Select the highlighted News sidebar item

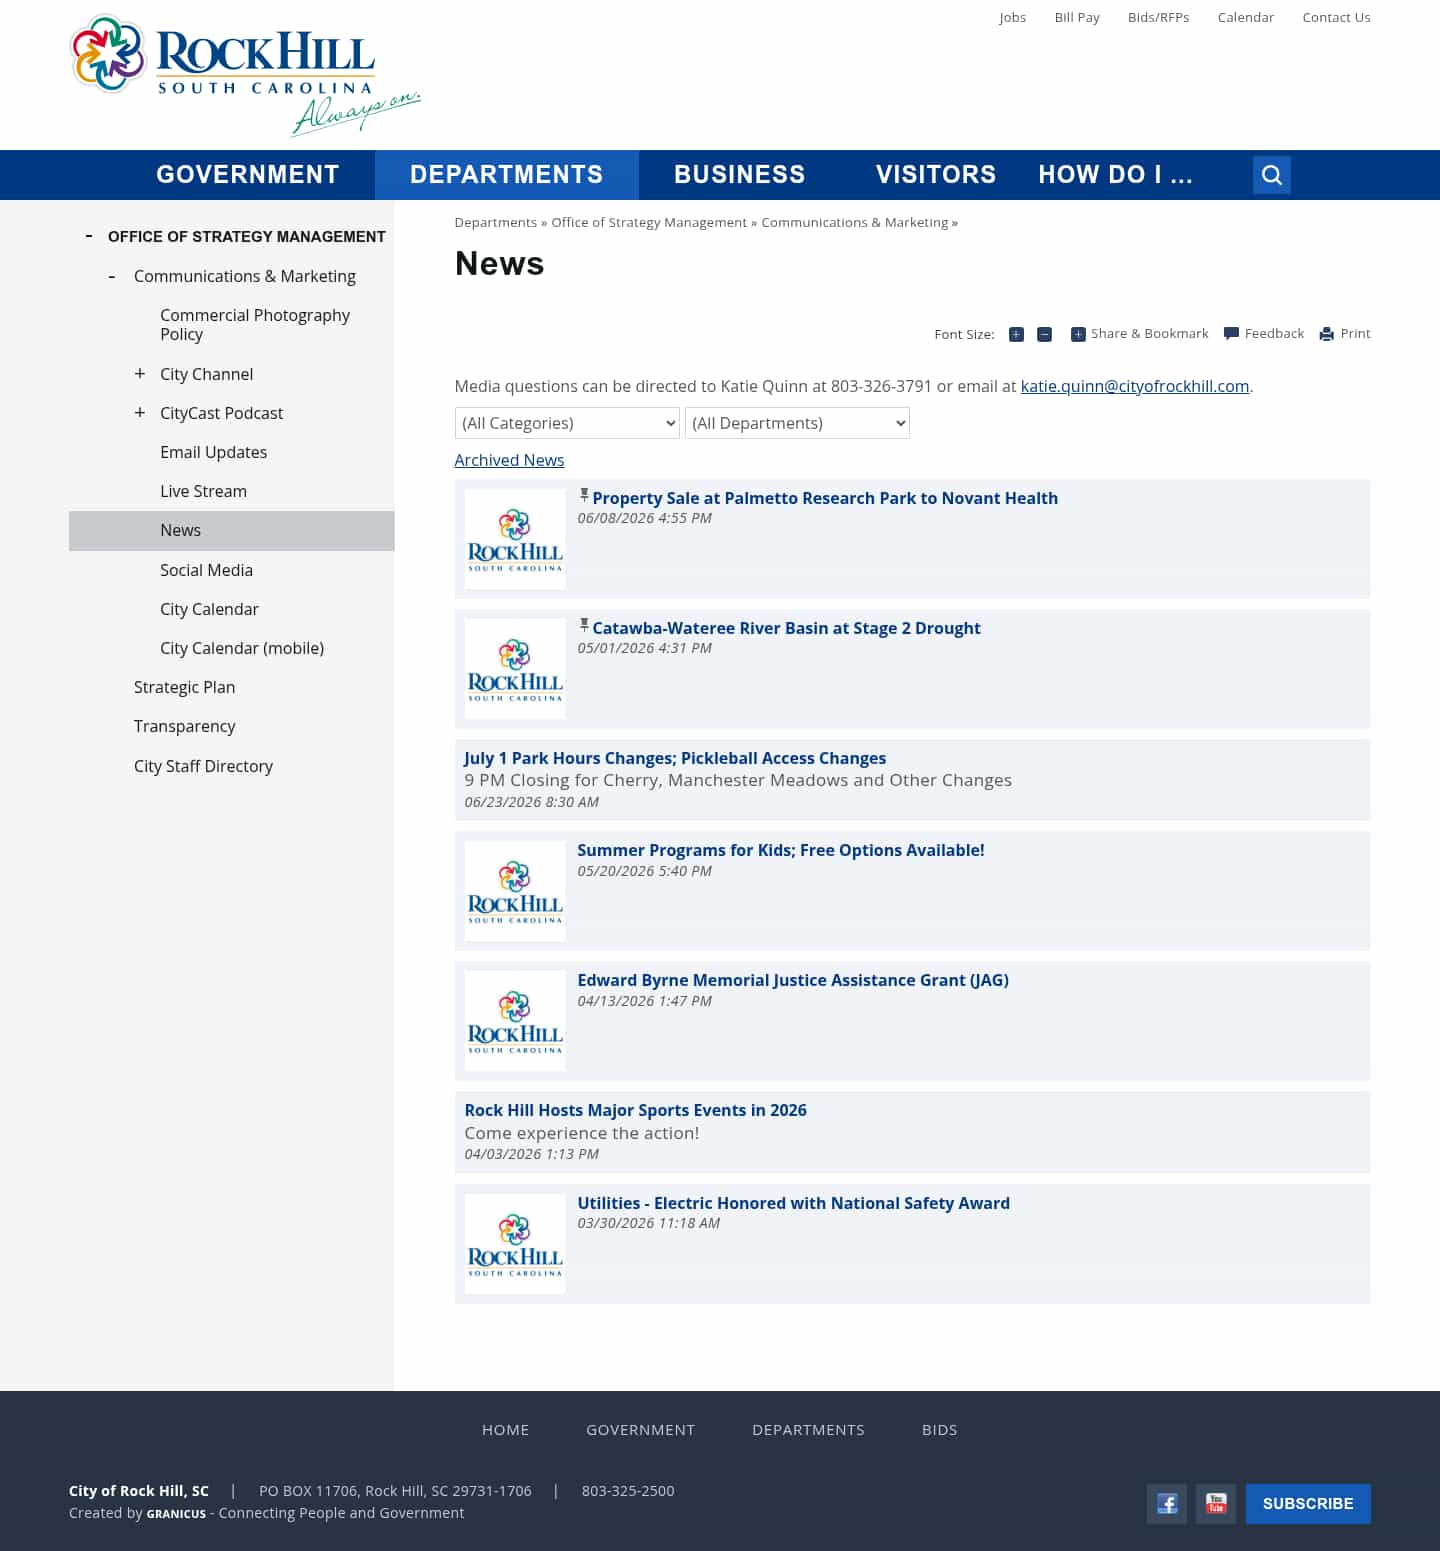232,531
